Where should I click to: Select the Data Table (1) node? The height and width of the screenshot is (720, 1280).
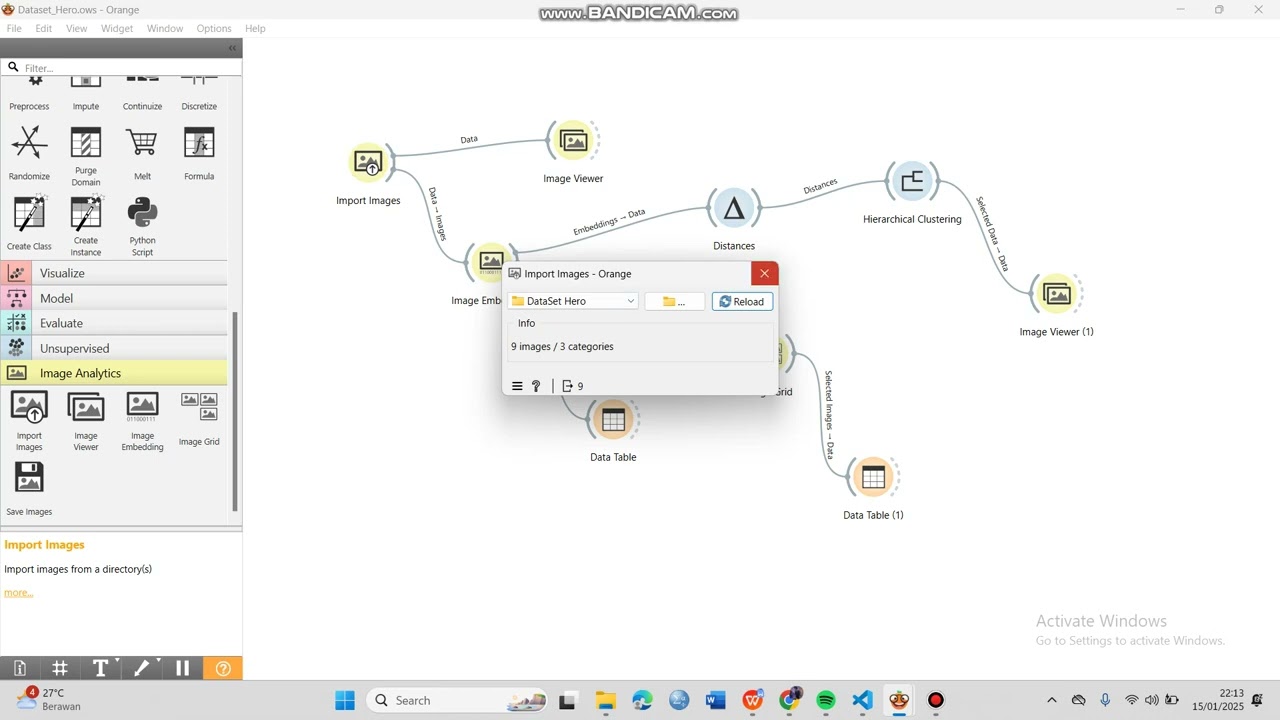873,478
